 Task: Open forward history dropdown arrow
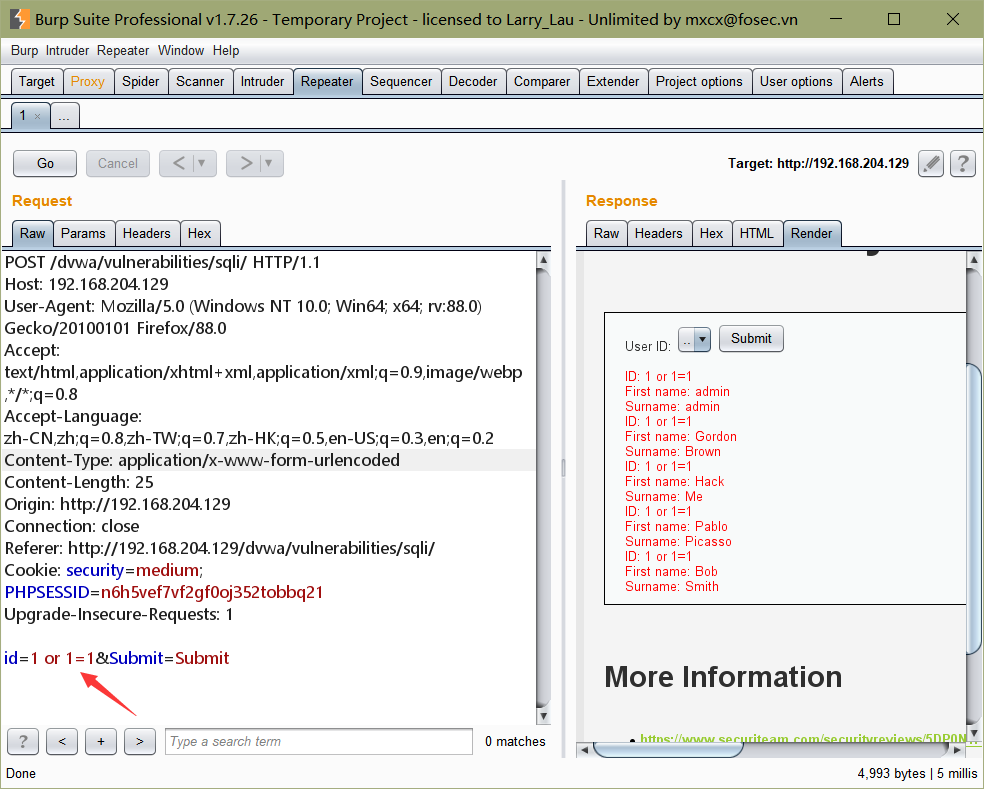[269, 163]
